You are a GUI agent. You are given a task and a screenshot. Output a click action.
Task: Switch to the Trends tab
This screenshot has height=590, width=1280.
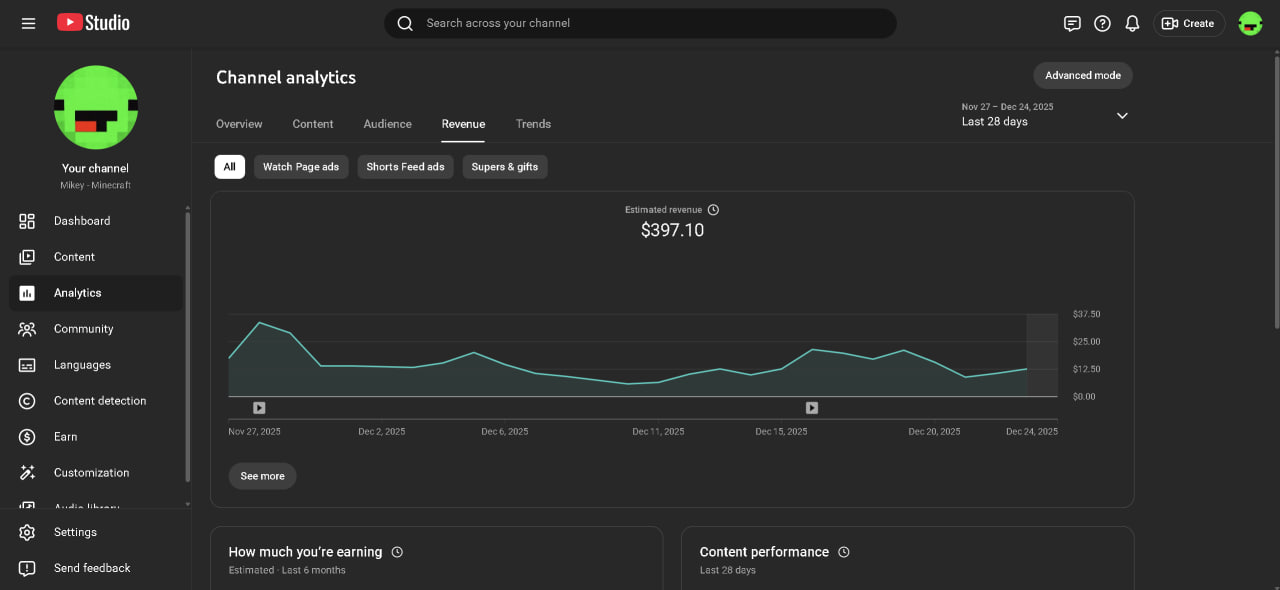pyautogui.click(x=533, y=124)
